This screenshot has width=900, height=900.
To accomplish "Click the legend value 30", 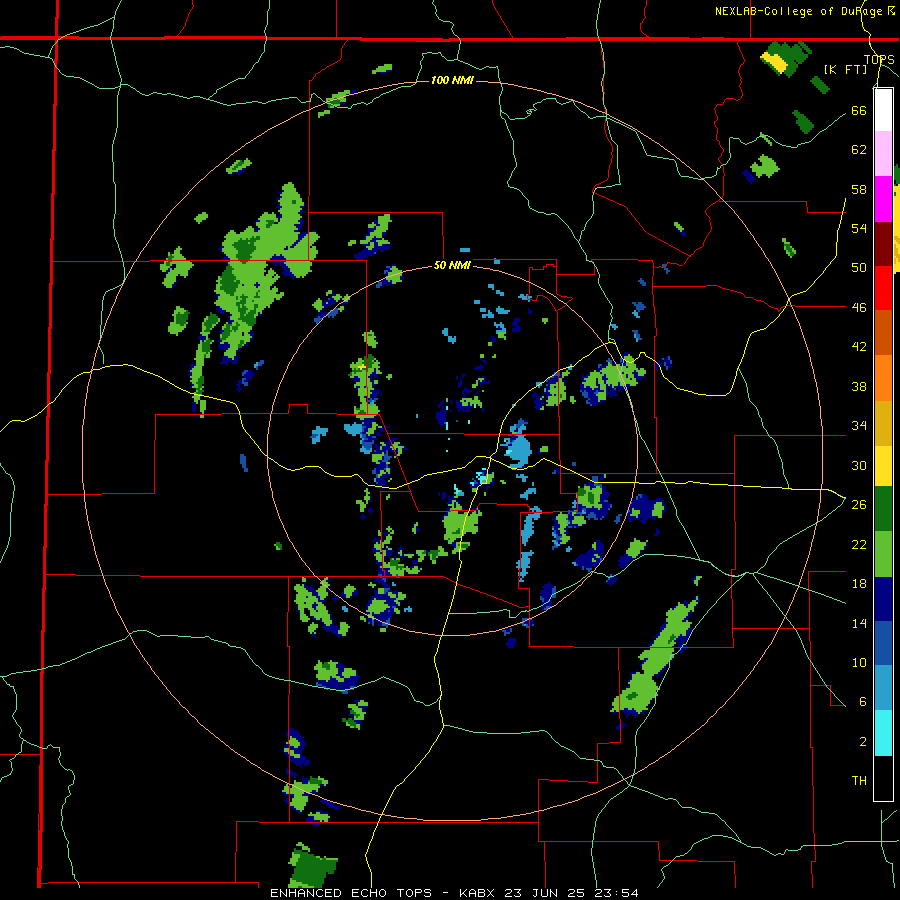I will coord(859,465).
